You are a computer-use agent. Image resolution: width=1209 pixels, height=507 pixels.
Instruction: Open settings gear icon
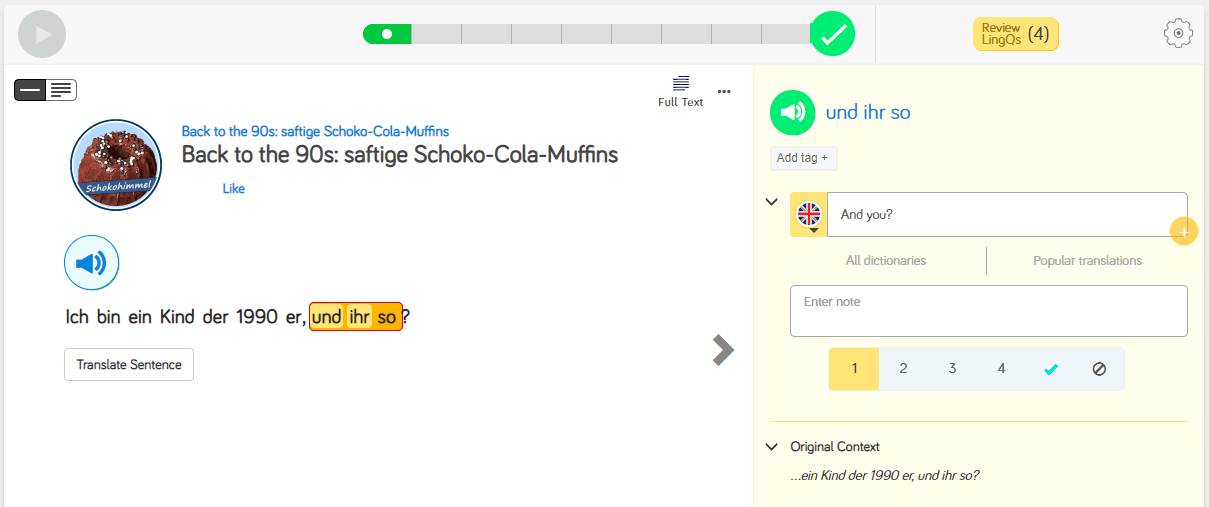coord(1179,34)
